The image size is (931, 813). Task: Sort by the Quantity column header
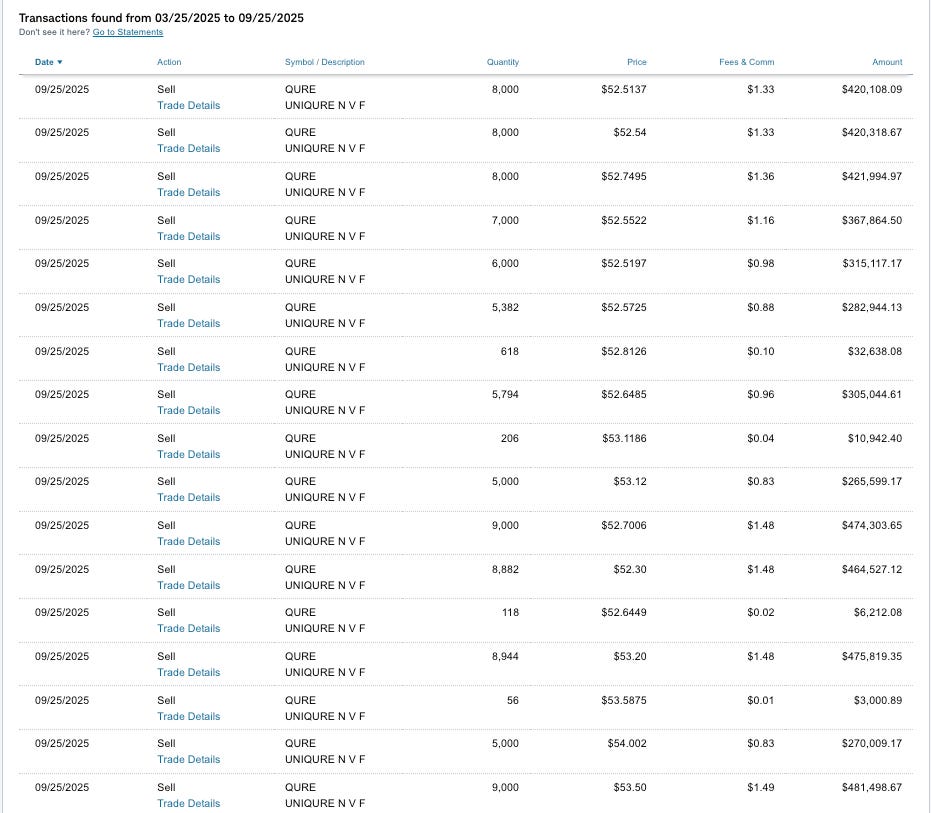point(503,62)
